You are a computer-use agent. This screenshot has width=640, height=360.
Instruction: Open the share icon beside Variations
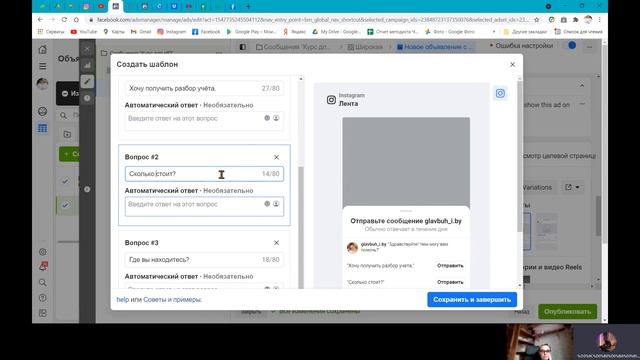click(x=568, y=187)
